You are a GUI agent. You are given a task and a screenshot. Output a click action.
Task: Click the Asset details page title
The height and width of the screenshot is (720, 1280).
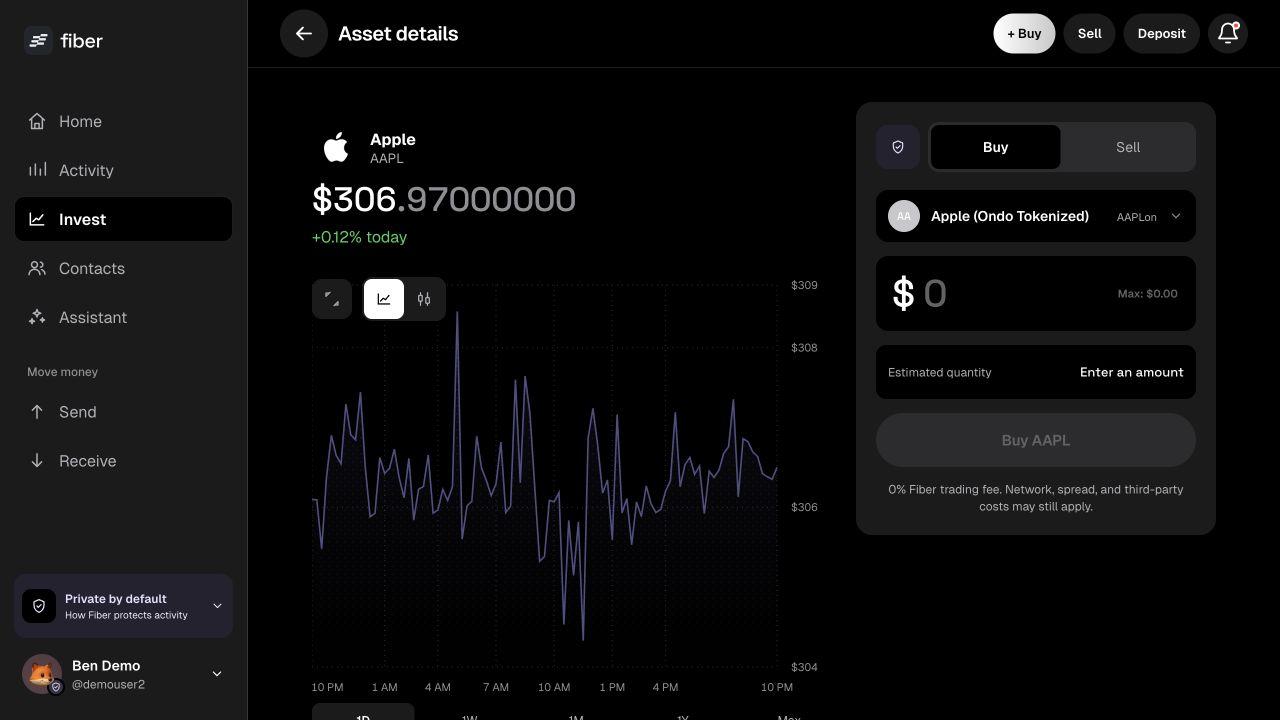(x=398, y=34)
